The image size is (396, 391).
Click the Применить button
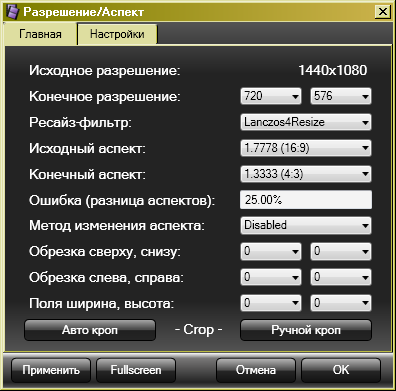(x=51, y=370)
